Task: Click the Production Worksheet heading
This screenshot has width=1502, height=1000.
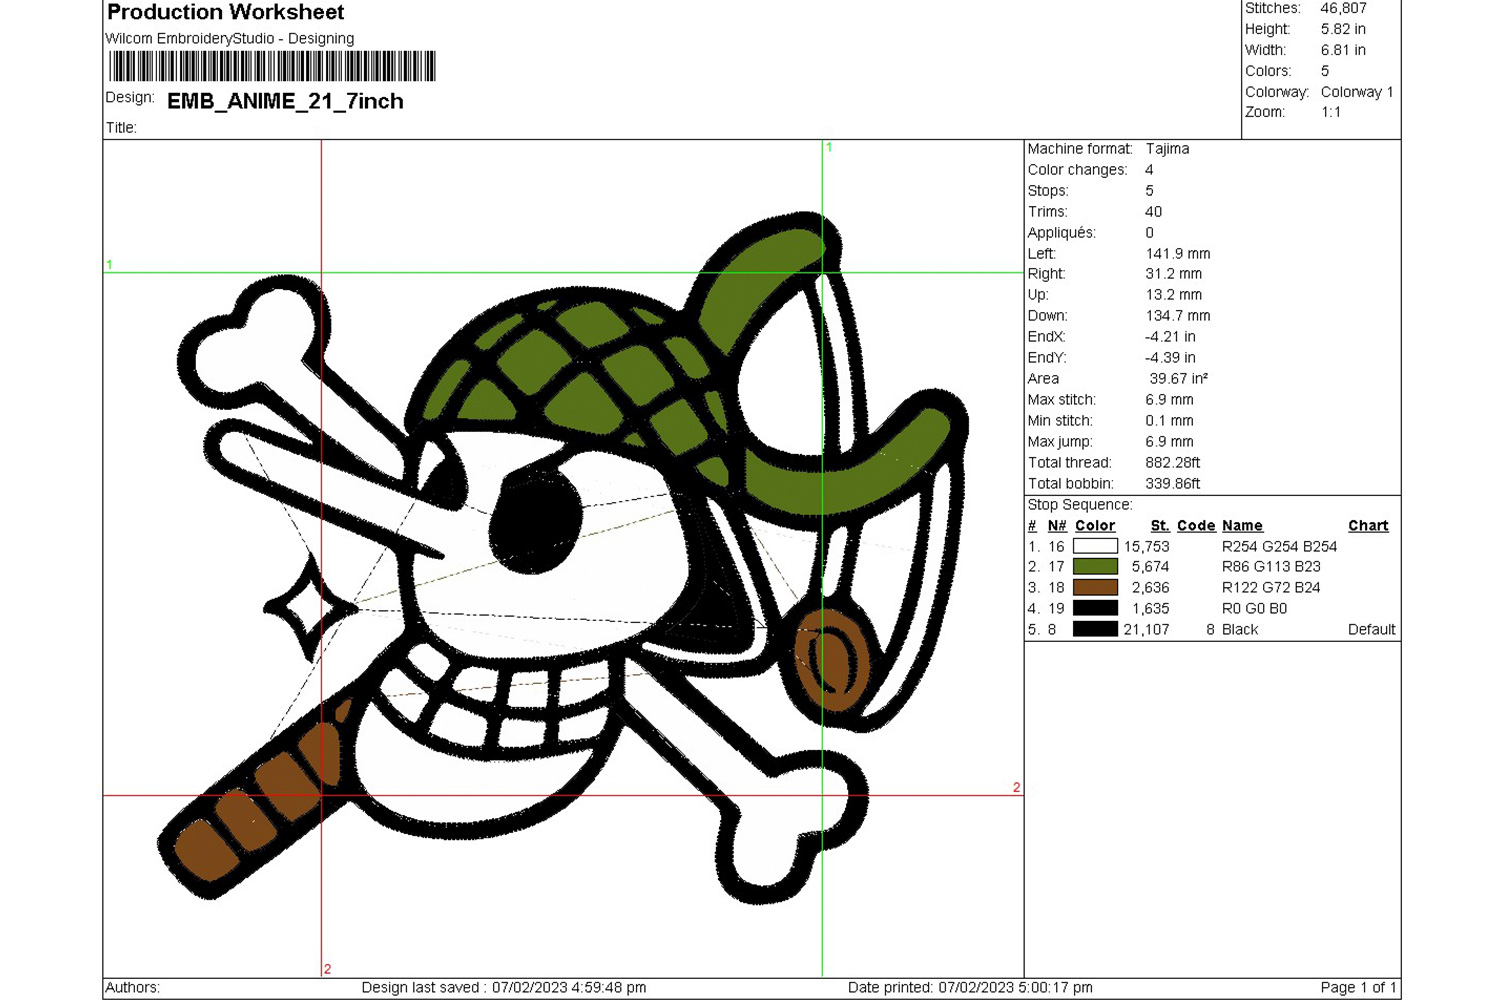Action: point(225,12)
